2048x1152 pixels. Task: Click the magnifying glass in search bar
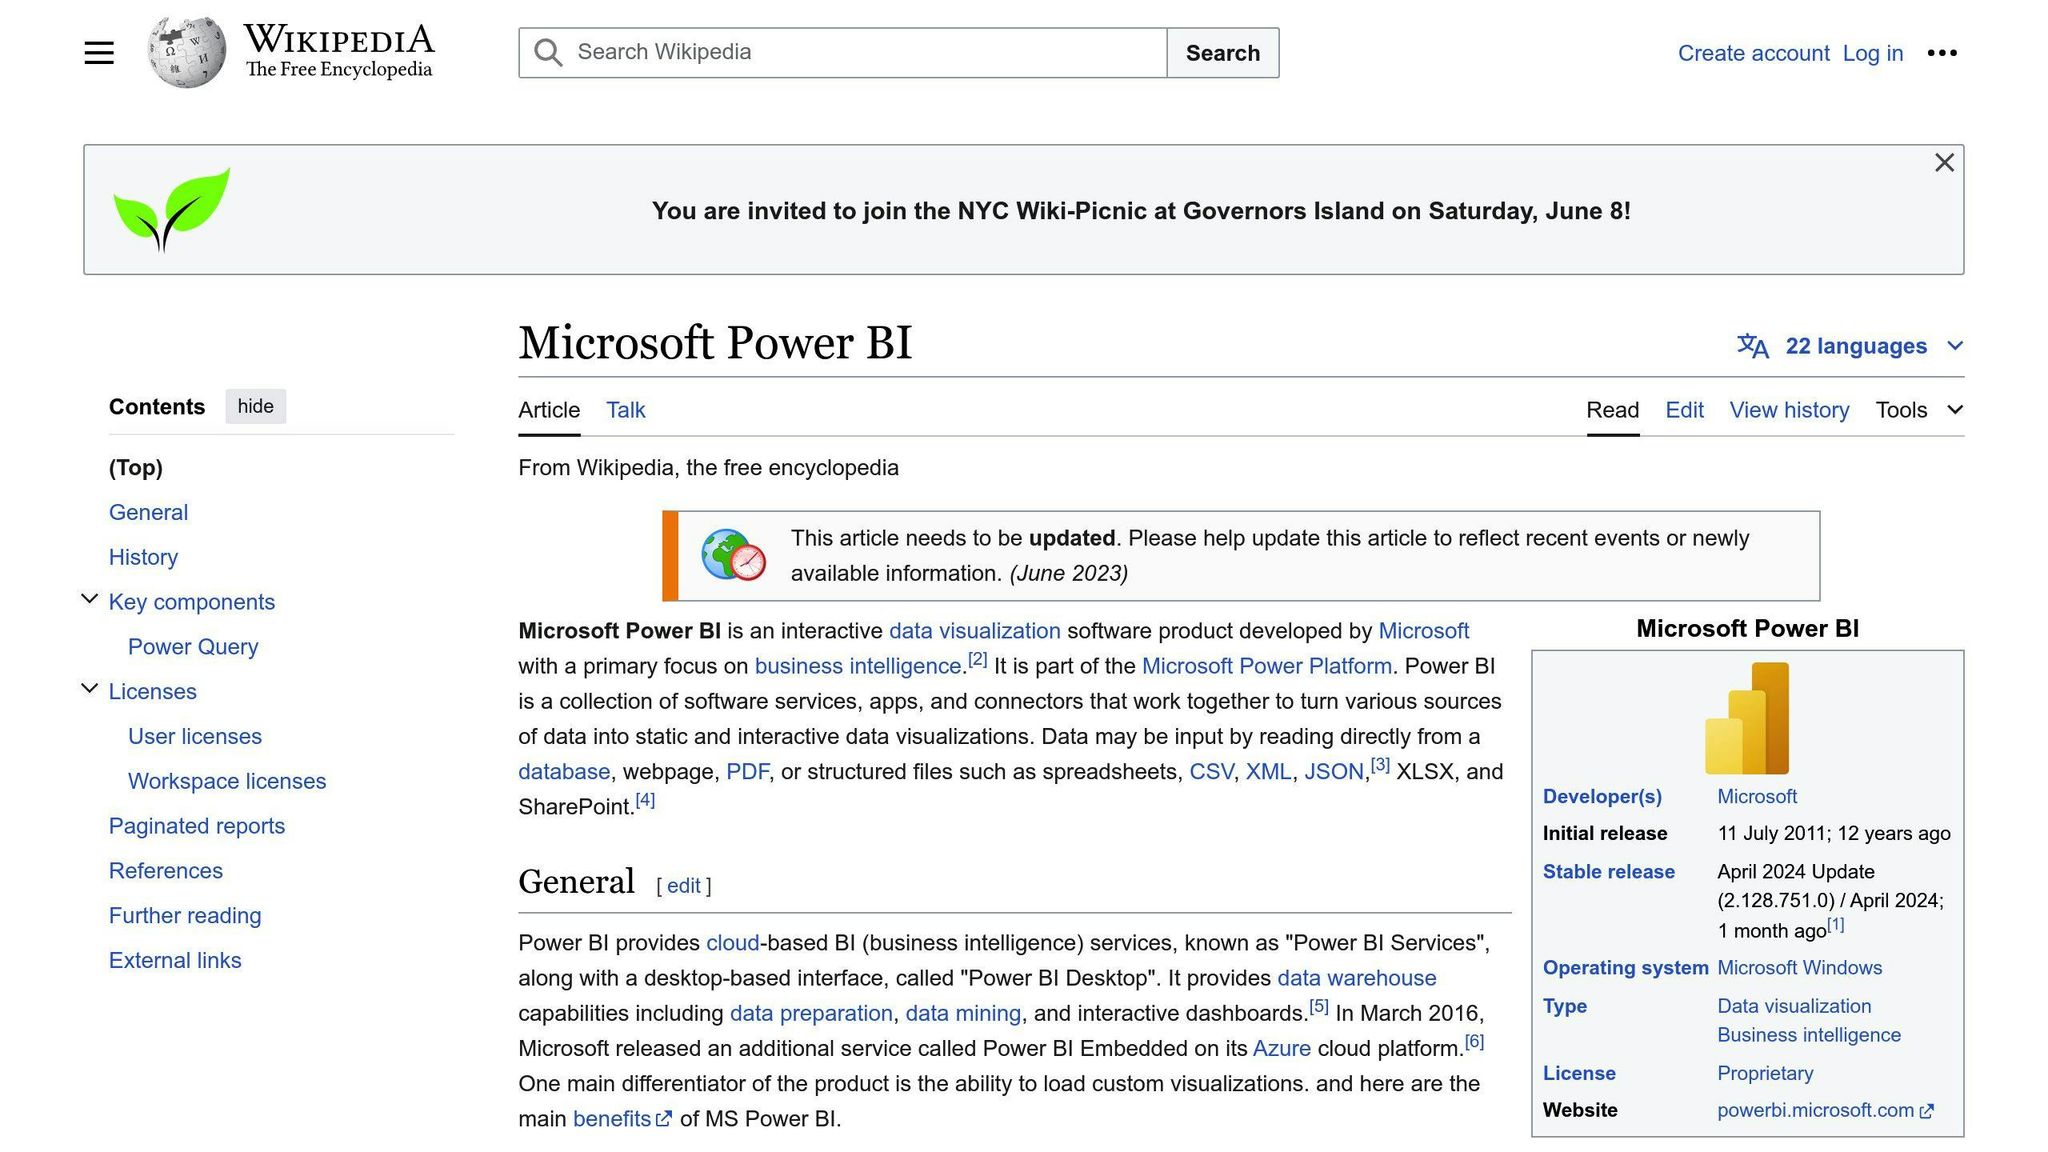tap(547, 52)
